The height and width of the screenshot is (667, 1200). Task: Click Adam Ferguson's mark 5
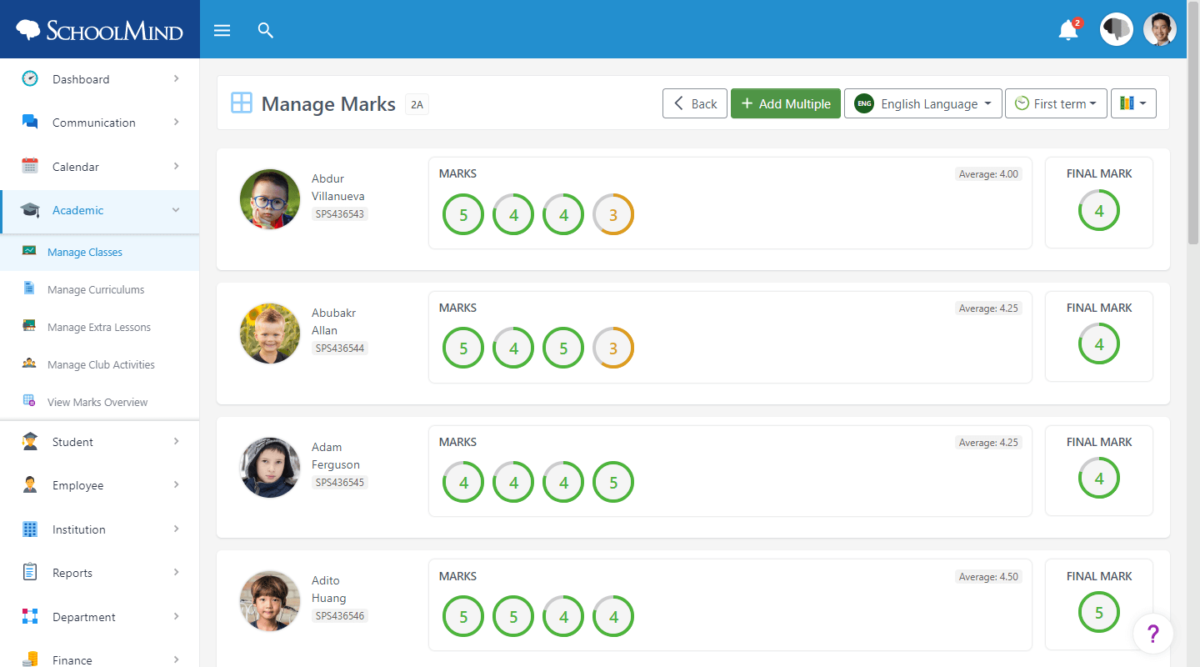pos(613,482)
